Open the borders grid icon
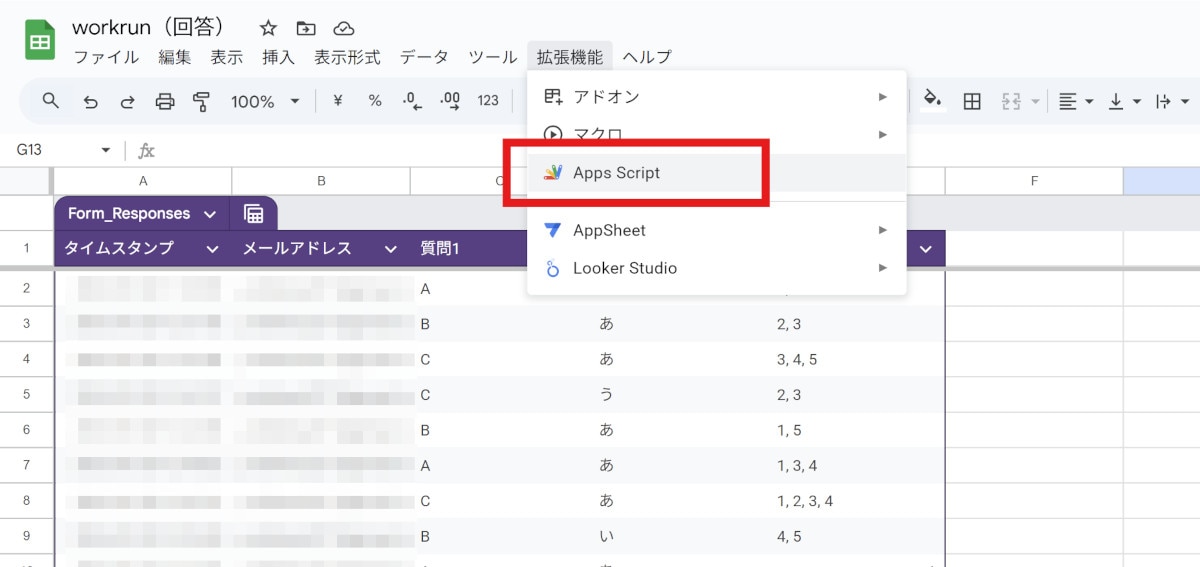 (x=971, y=101)
